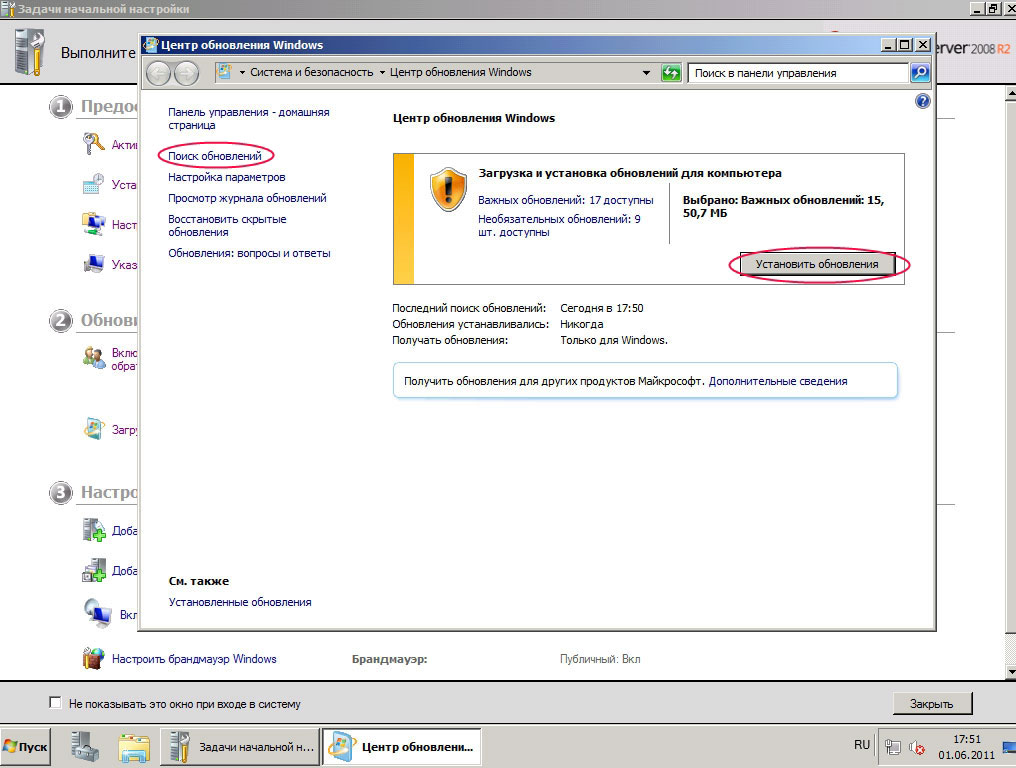Screen dimensions: 1016x768
Task: Click 'Закрыть' button in Initial Configuration Tasks
Action: (x=932, y=703)
